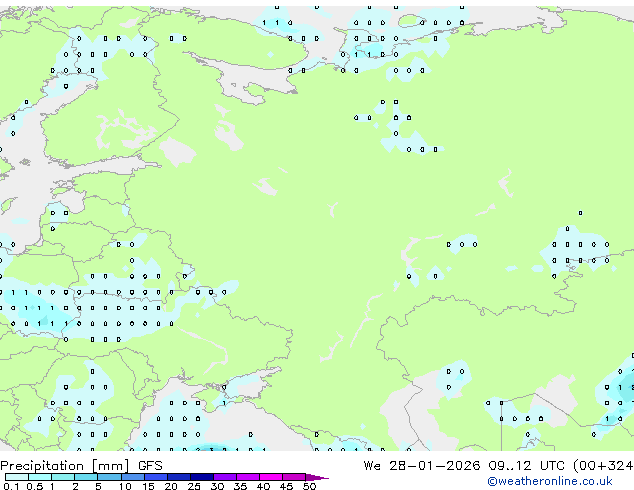Image resolution: width=634 pixels, height=490 pixels.
Task: Click the date "We 28-01-2026"
Action: (x=422, y=466)
